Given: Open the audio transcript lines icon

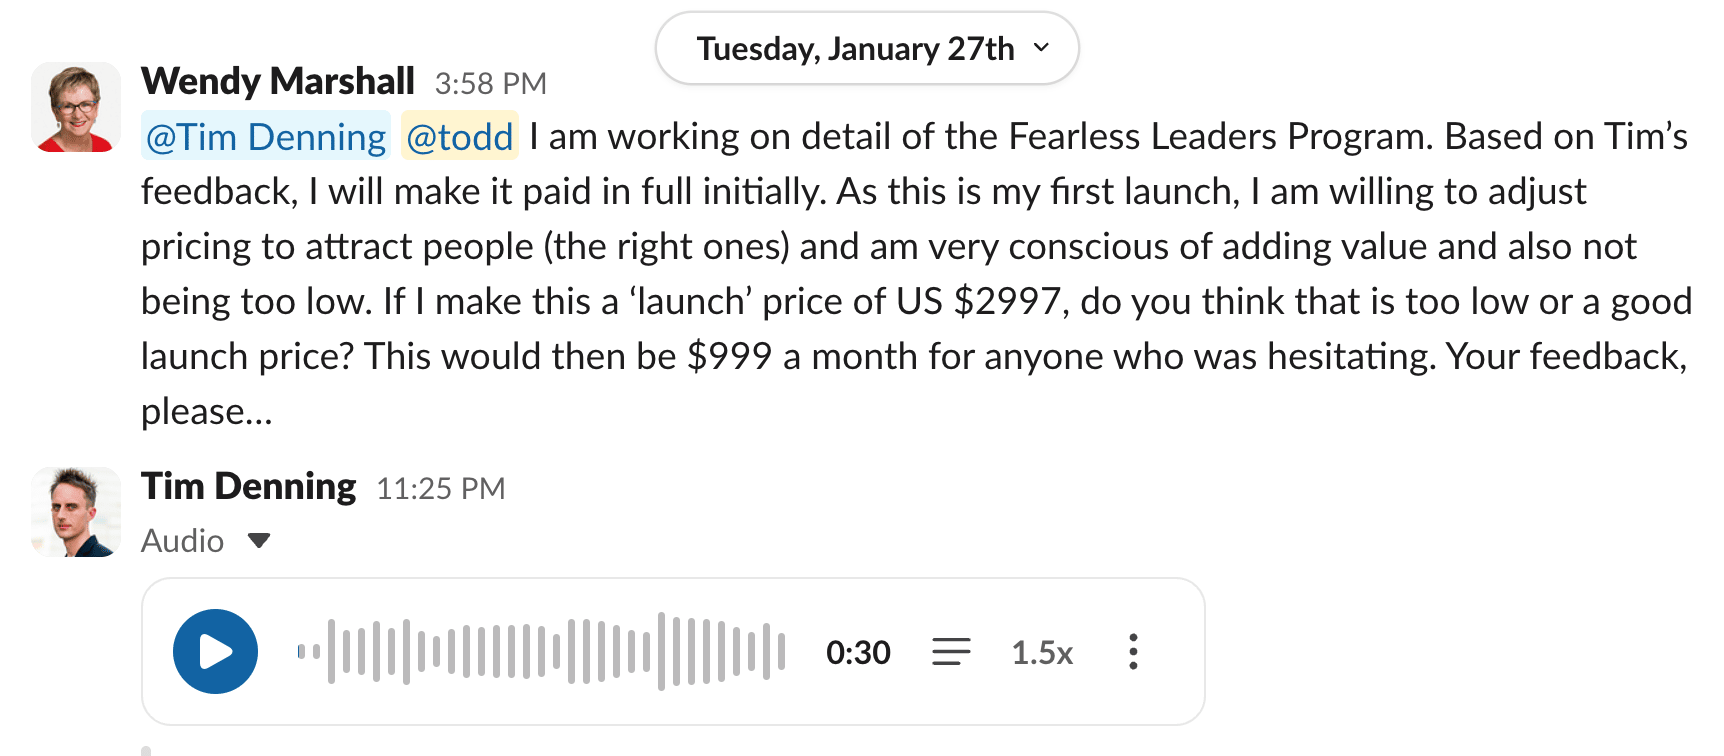Looking at the screenshot, I should [951, 652].
